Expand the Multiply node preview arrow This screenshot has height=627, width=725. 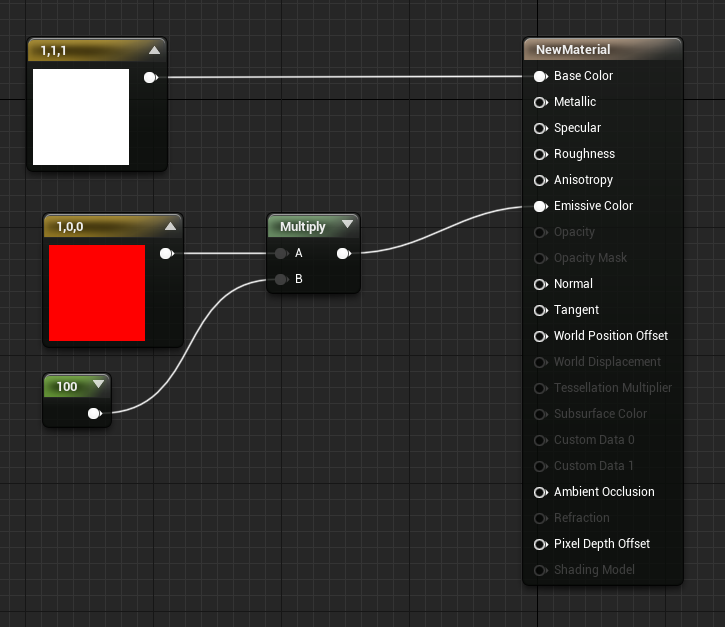[x=347, y=224]
